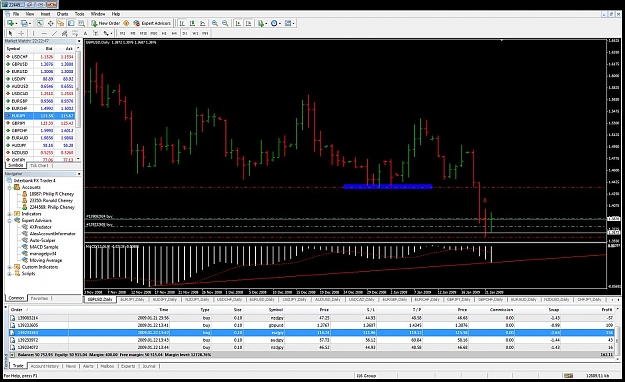The image size is (625, 382).
Task: Open the Tools menu
Action: (80, 14)
